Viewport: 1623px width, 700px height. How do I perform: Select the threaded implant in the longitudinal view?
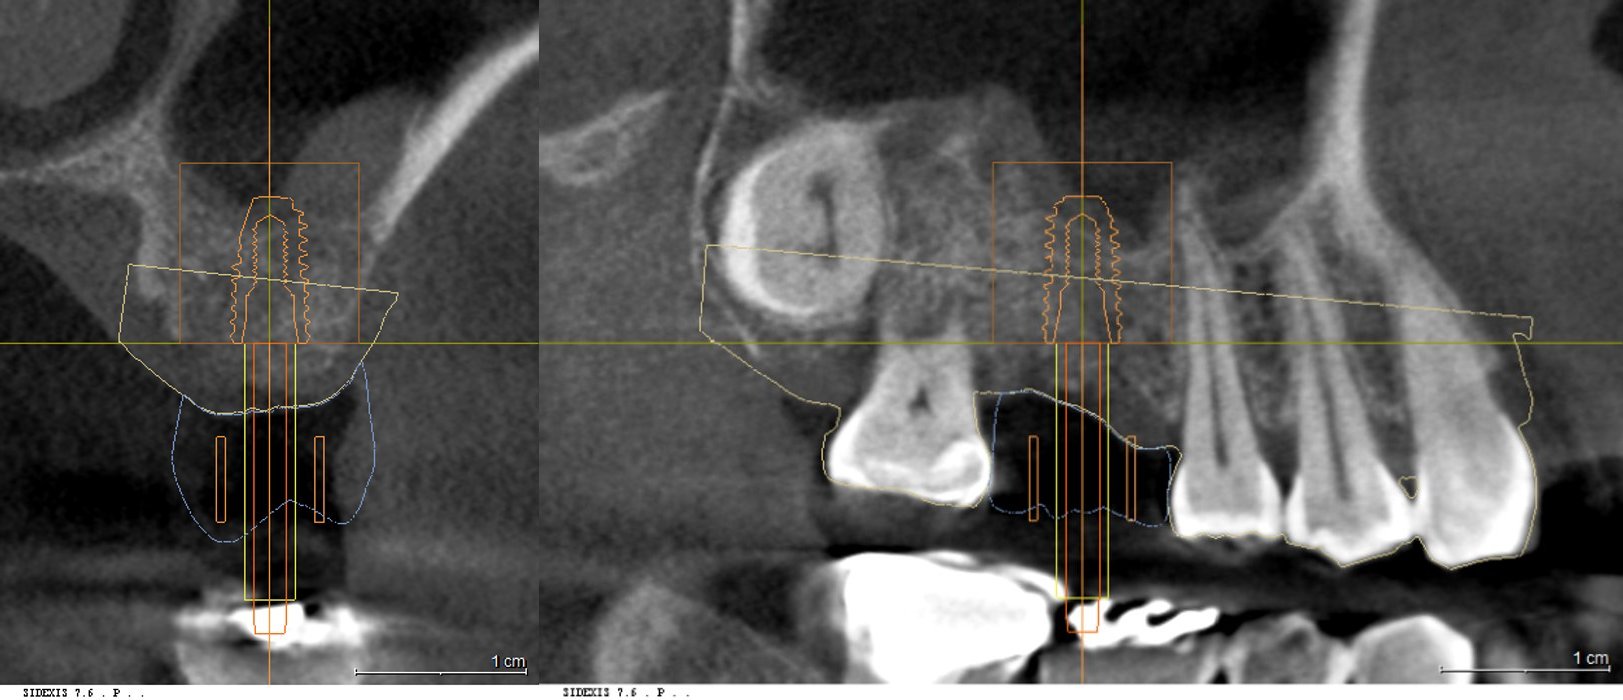coord(1082,270)
